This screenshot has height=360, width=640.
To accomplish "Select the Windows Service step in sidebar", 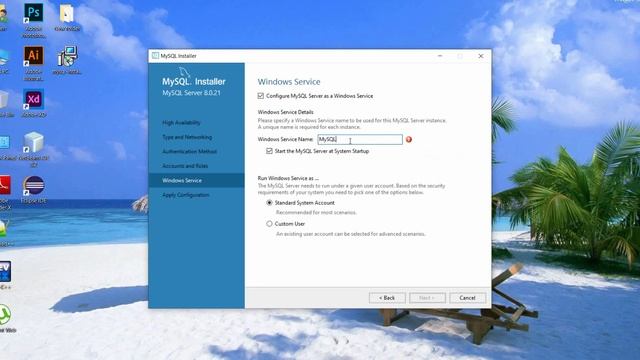I will coord(196,180).
